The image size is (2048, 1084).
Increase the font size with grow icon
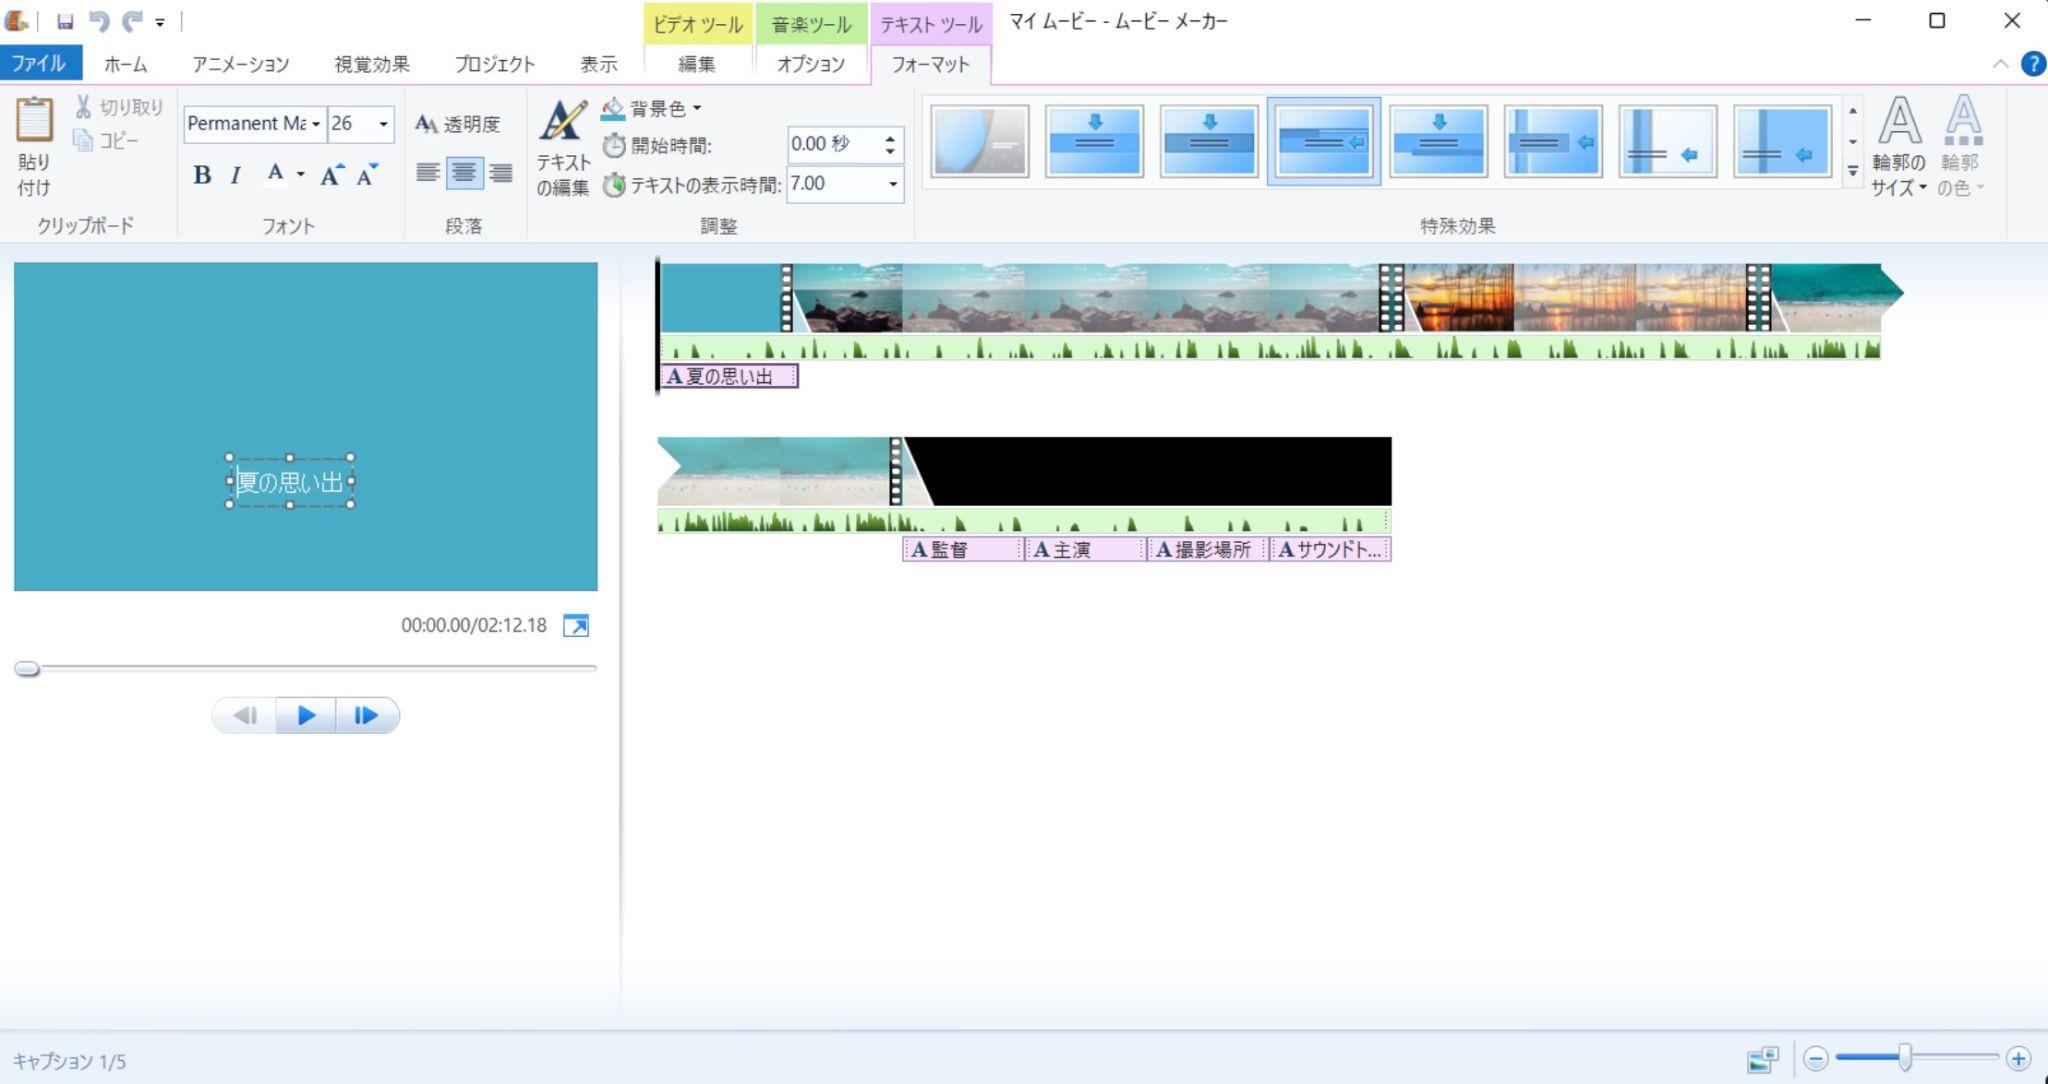[x=333, y=175]
